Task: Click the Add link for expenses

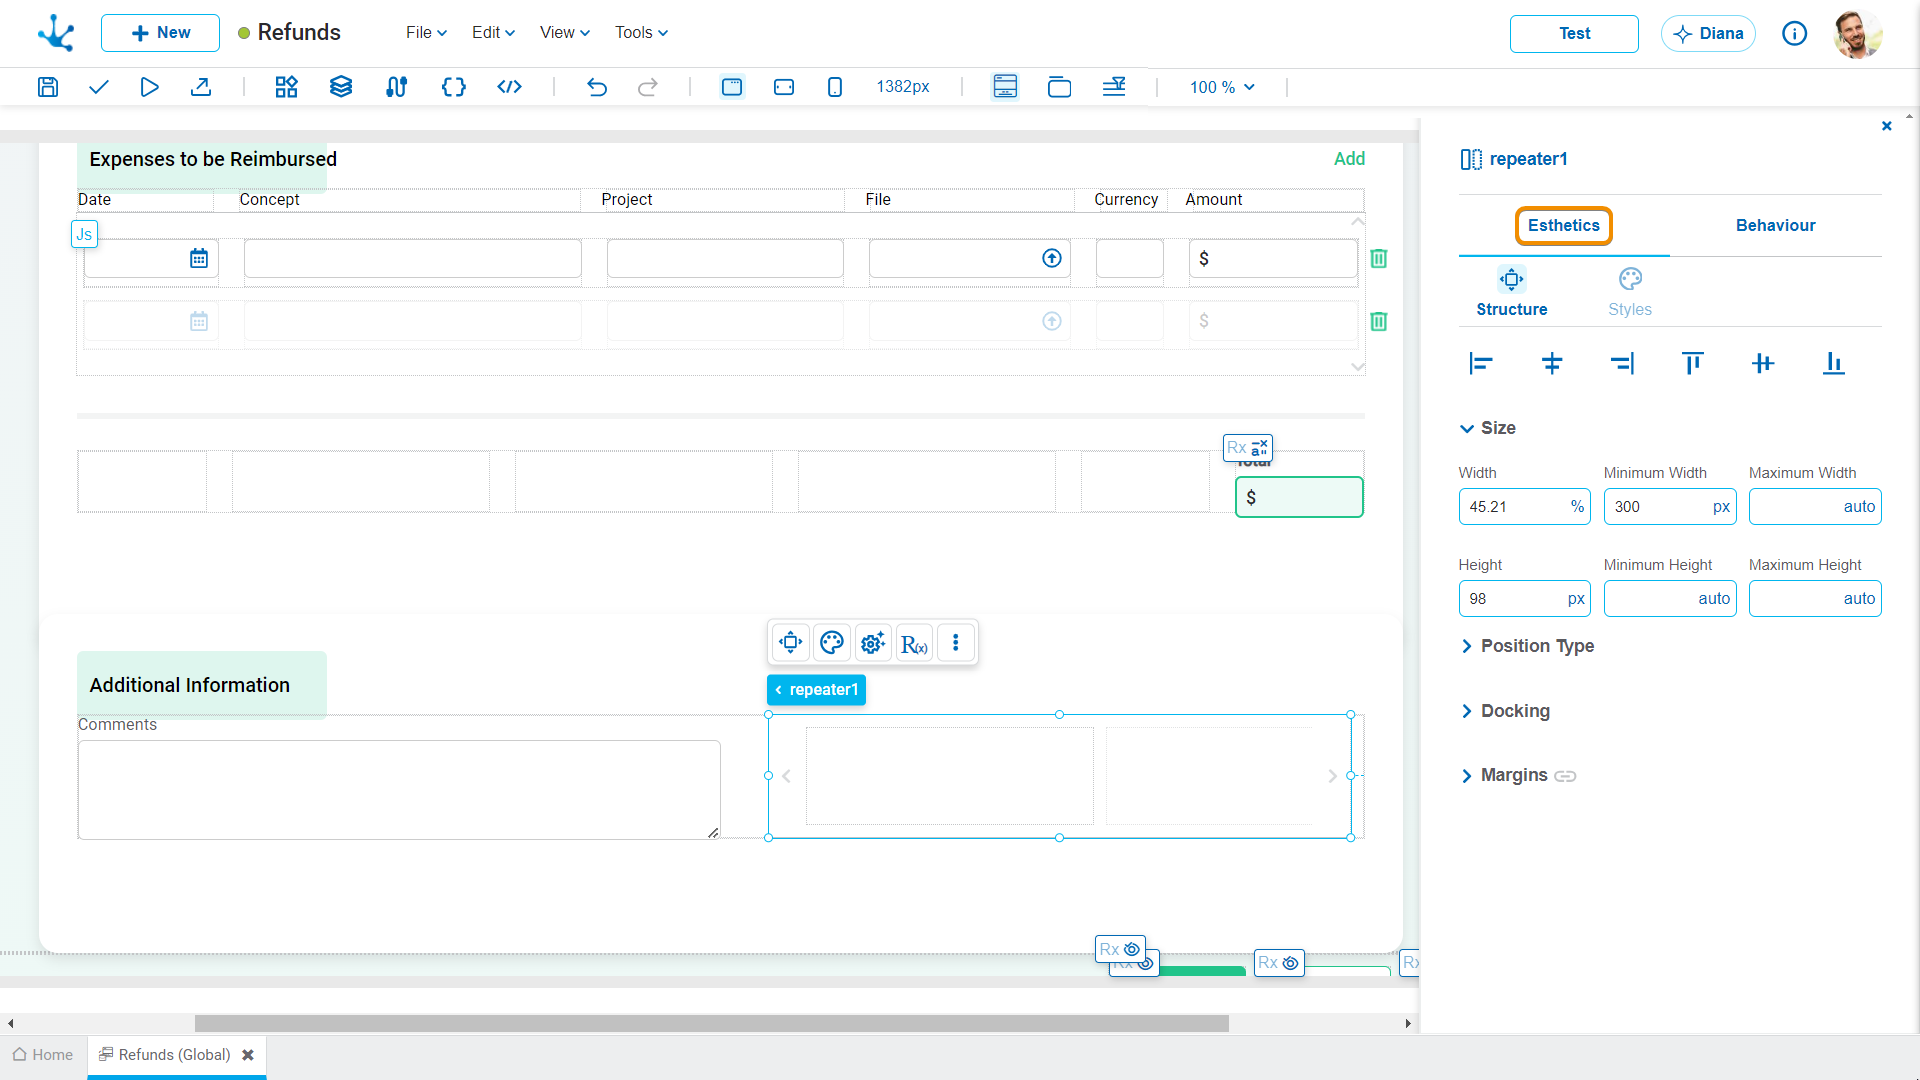Action: pos(1349,159)
